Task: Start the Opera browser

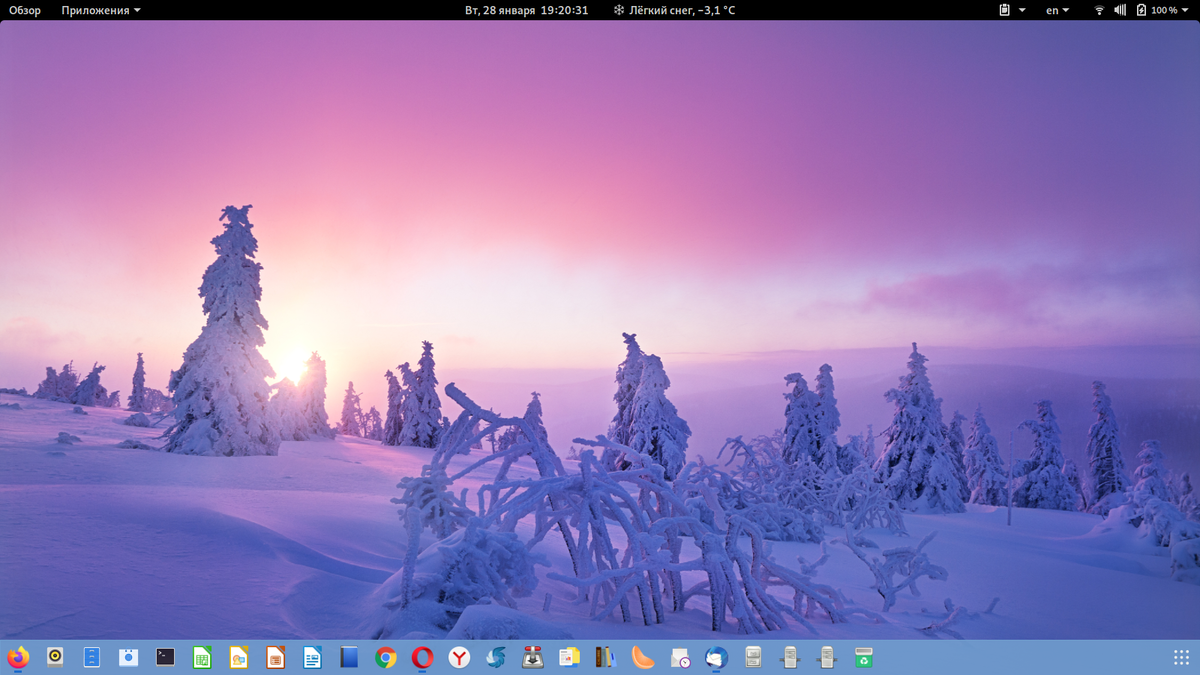Action: [x=421, y=658]
